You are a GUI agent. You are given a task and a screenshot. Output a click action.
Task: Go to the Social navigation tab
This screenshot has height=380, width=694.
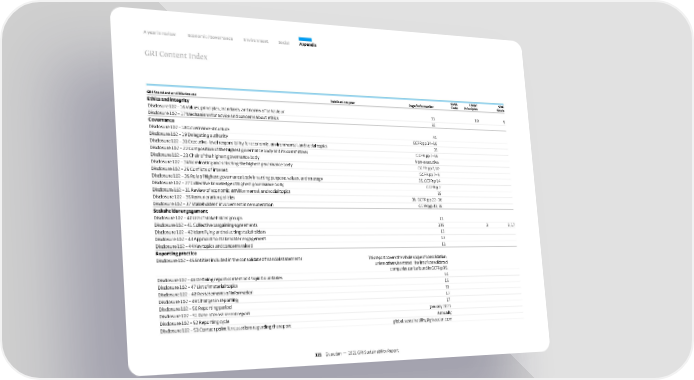pyautogui.click(x=284, y=42)
